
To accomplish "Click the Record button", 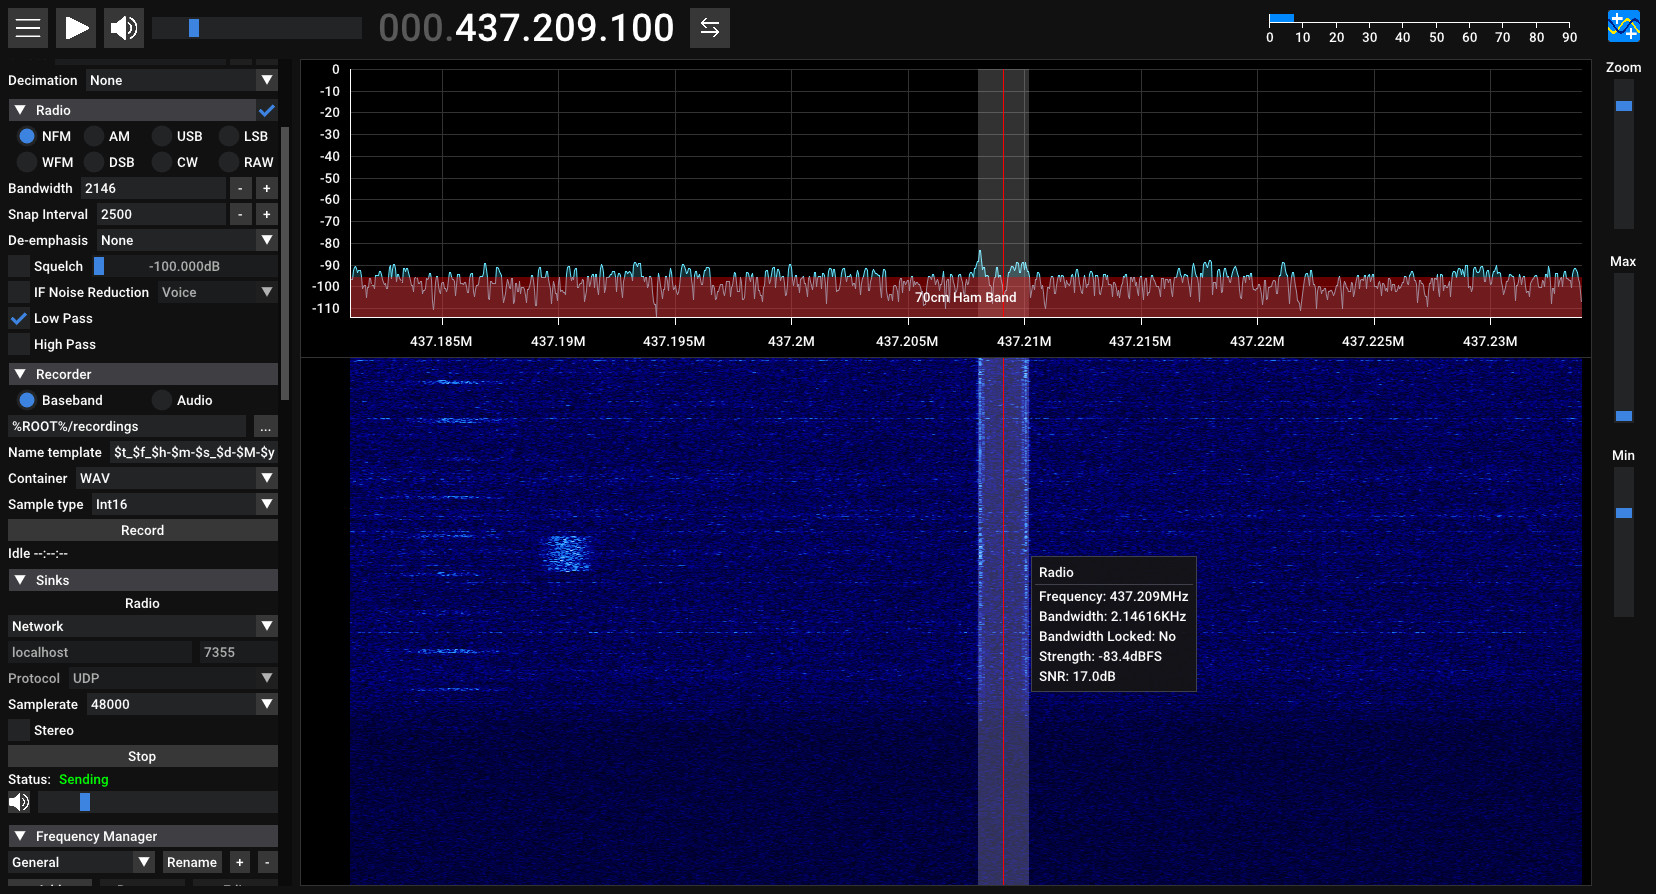I will point(143,530).
